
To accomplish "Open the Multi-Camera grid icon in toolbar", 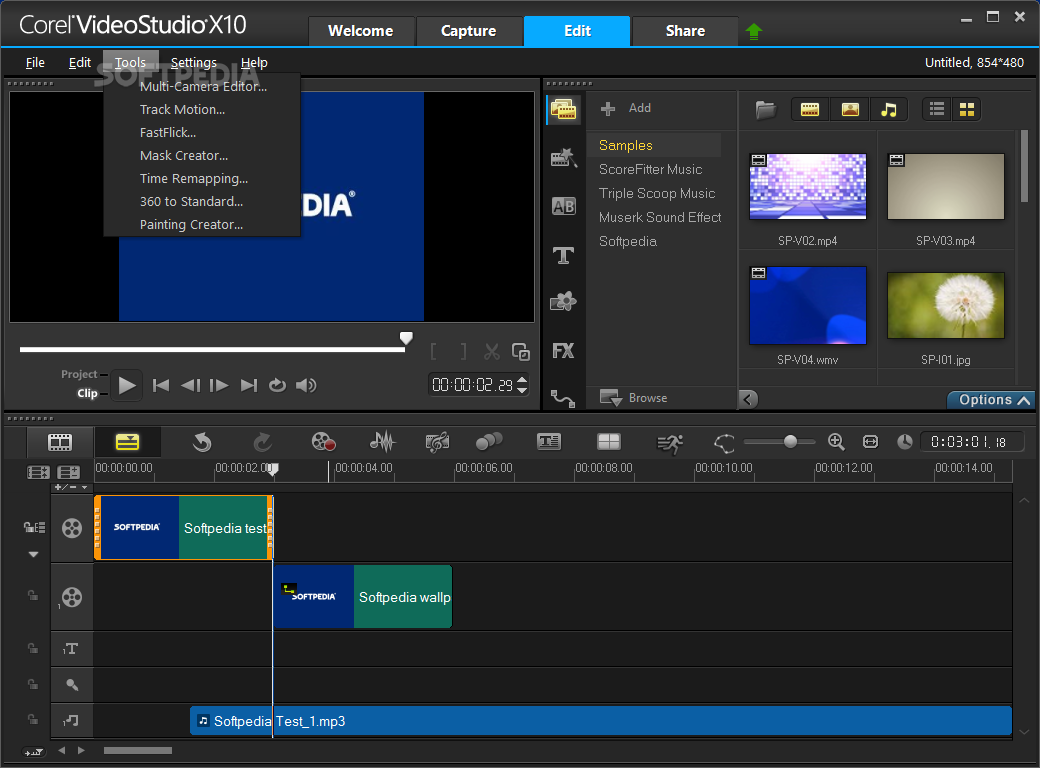I will (609, 442).
